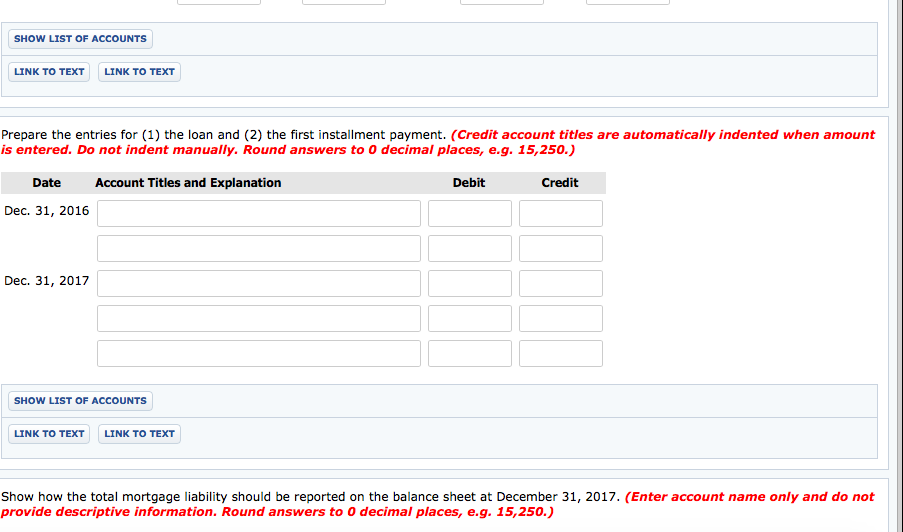903x532 pixels.
Task: Select the Dec. 31, 2017 date label
Action: 47,281
